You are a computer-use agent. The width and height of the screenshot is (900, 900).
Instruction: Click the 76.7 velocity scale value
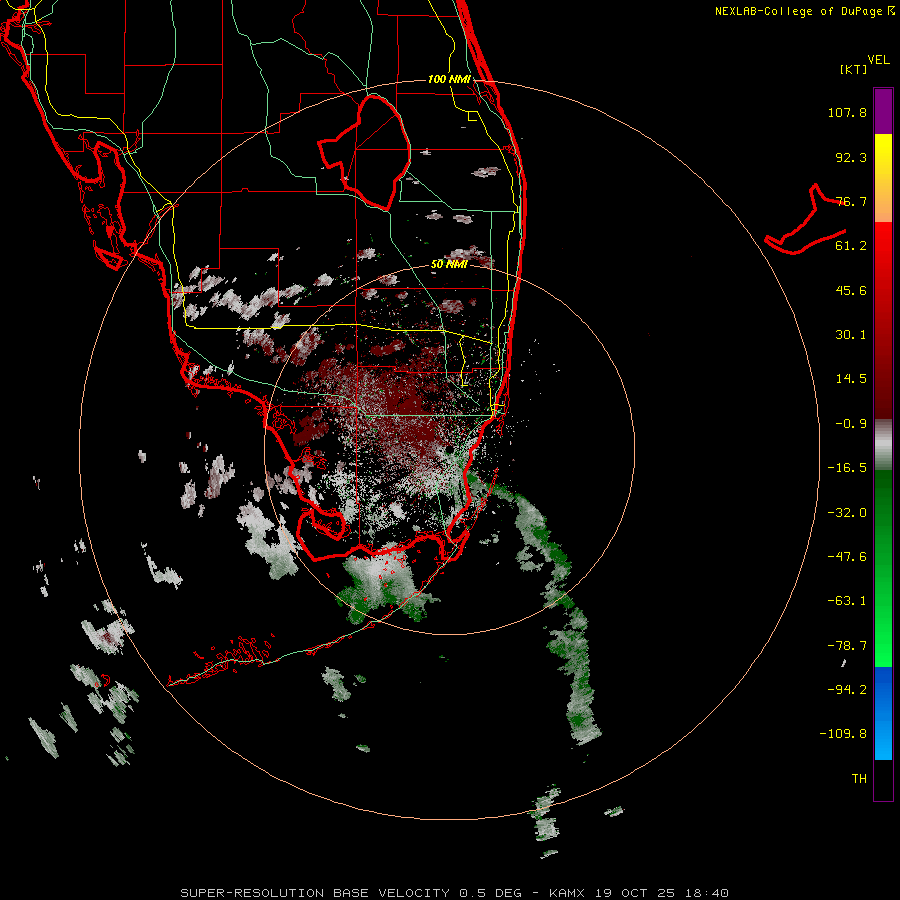tap(851, 201)
